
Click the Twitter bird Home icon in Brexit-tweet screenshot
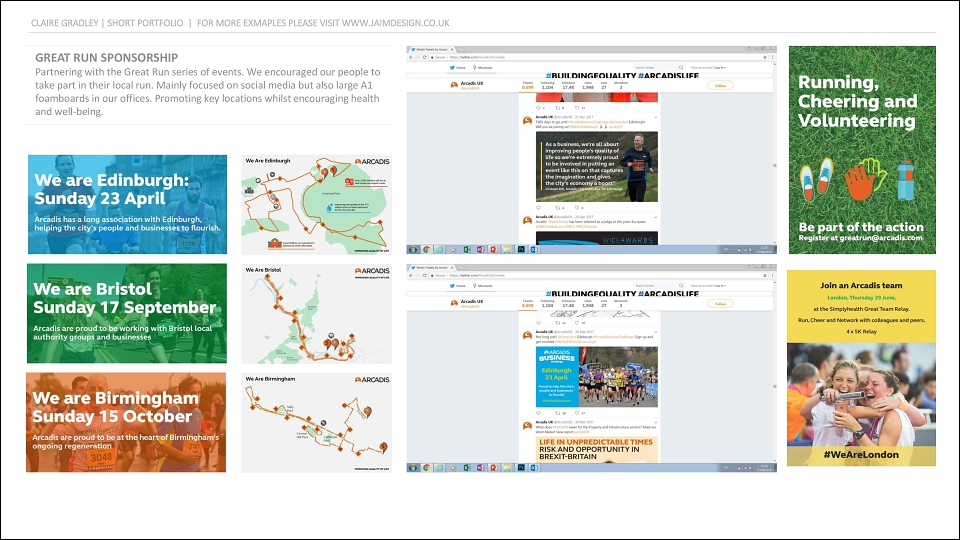coord(452,285)
